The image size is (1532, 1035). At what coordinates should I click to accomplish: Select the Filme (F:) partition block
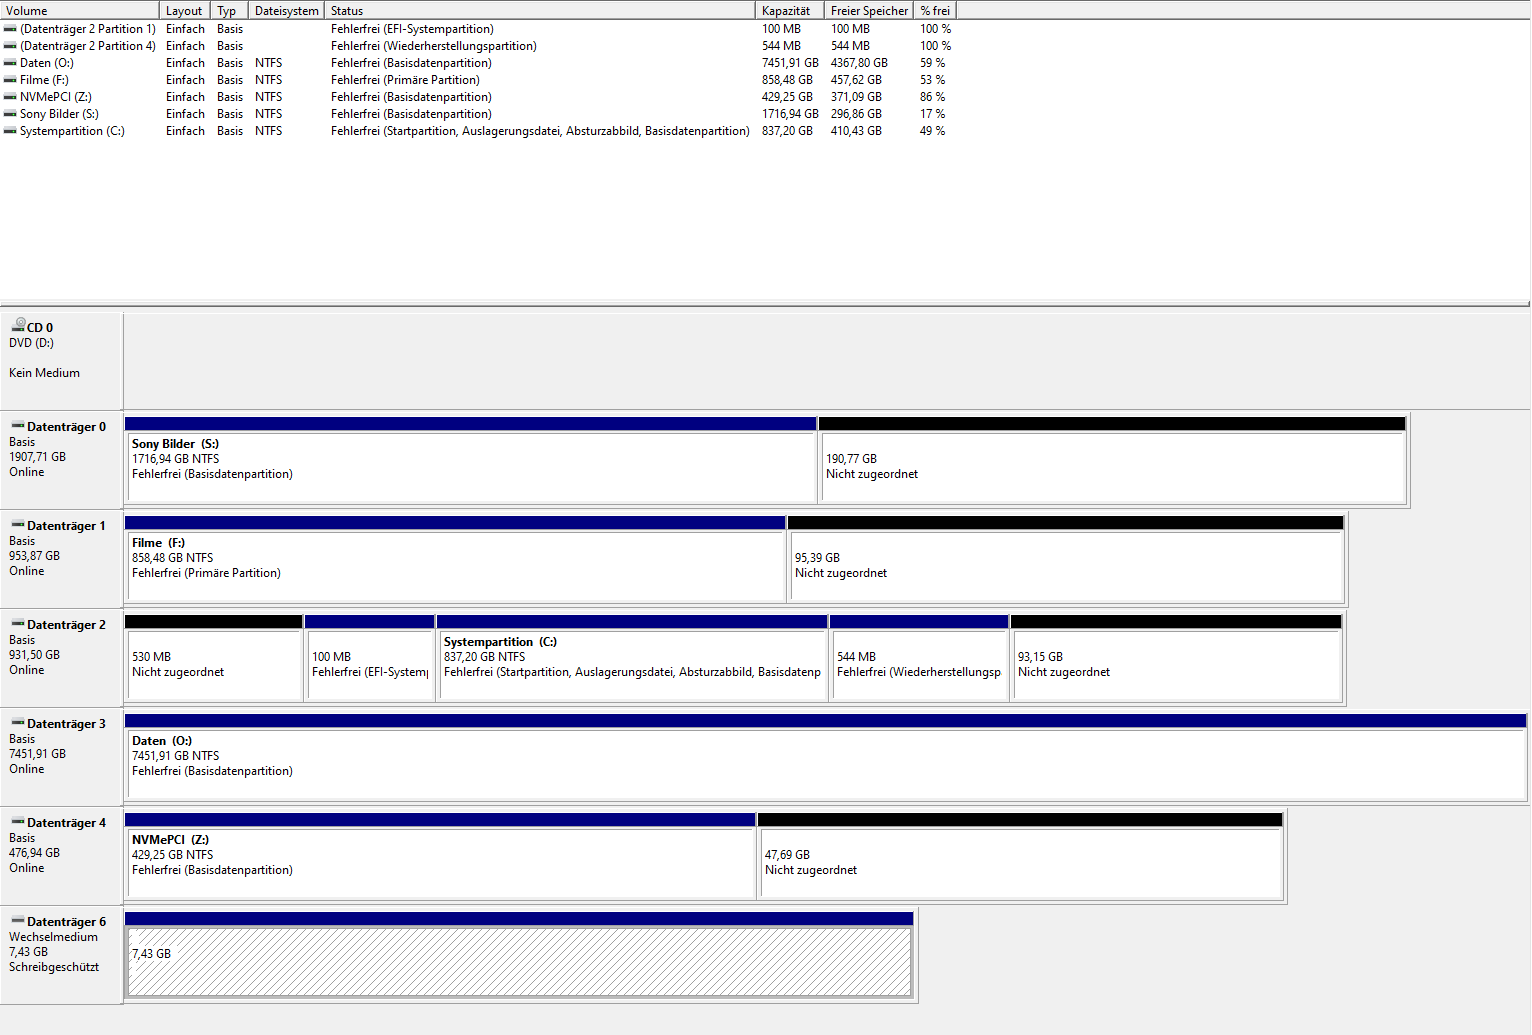click(x=455, y=559)
